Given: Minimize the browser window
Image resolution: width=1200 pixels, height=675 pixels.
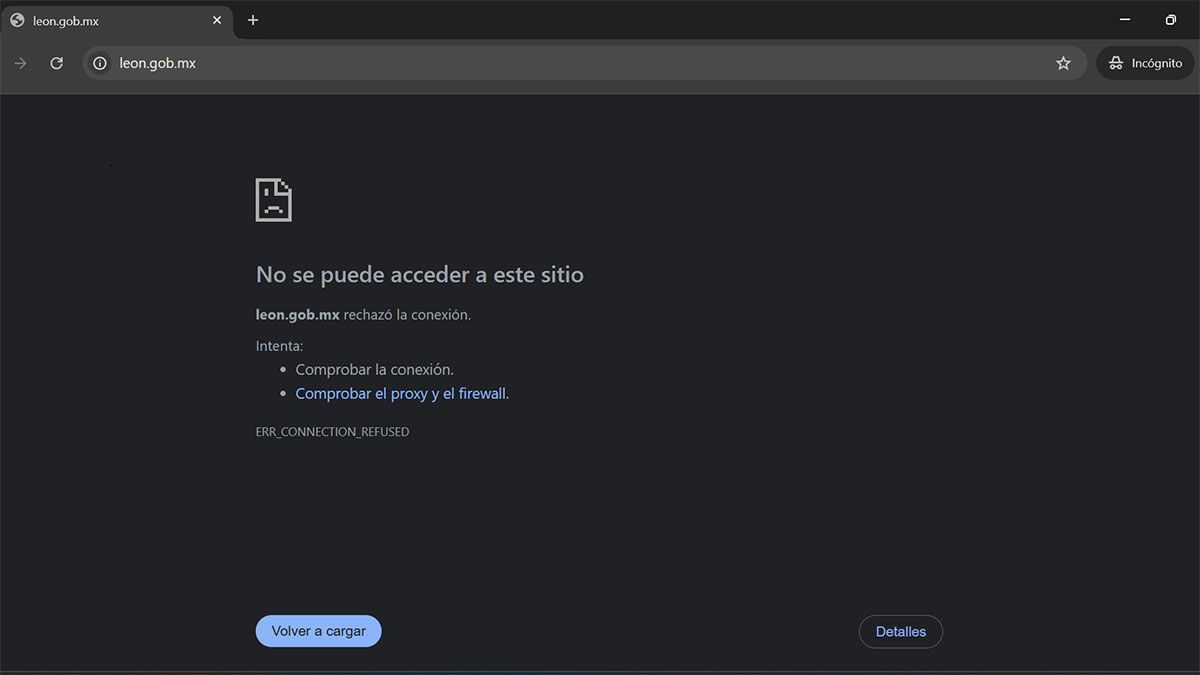Looking at the screenshot, I should click(1125, 20).
